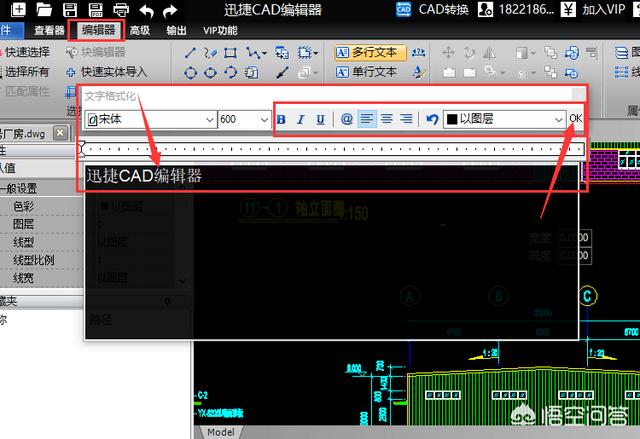The height and width of the screenshot is (439, 640).
Task: Expand the polyline tool dropdown arrow
Action: click(x=265, y=53)
